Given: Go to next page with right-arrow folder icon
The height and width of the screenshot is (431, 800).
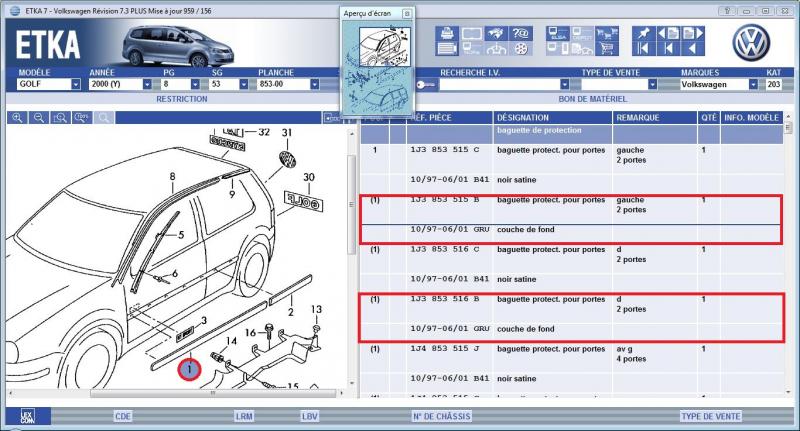Looking at the screenshot, I should tap(692, 34).
